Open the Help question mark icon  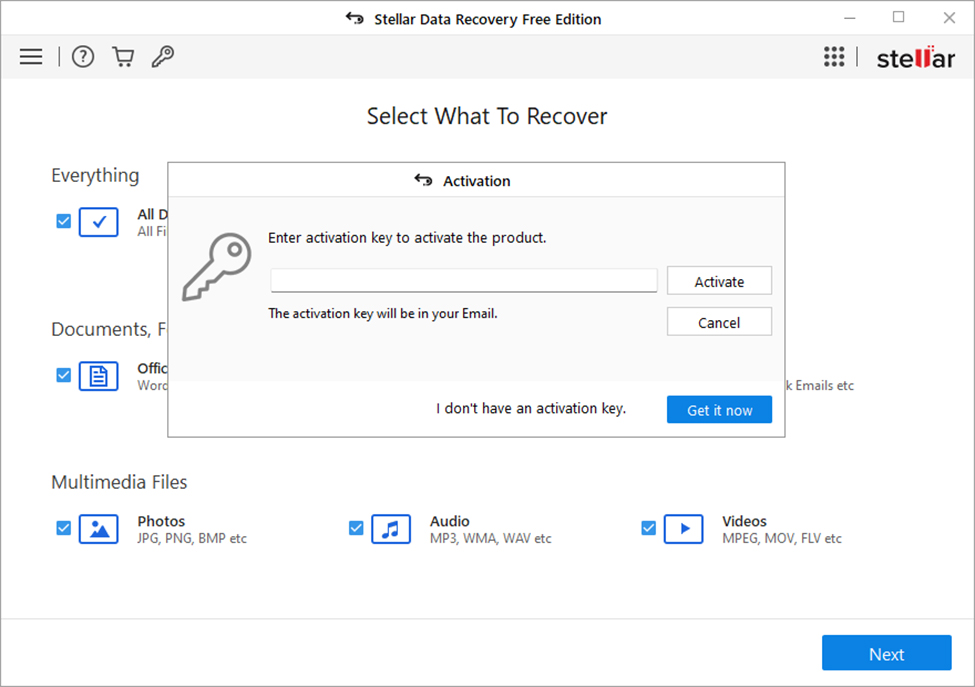tap(82, 56)
